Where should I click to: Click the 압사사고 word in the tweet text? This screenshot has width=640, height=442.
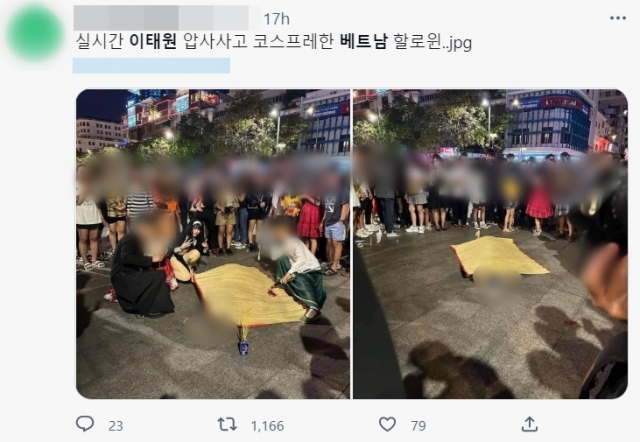coord(215,42)
